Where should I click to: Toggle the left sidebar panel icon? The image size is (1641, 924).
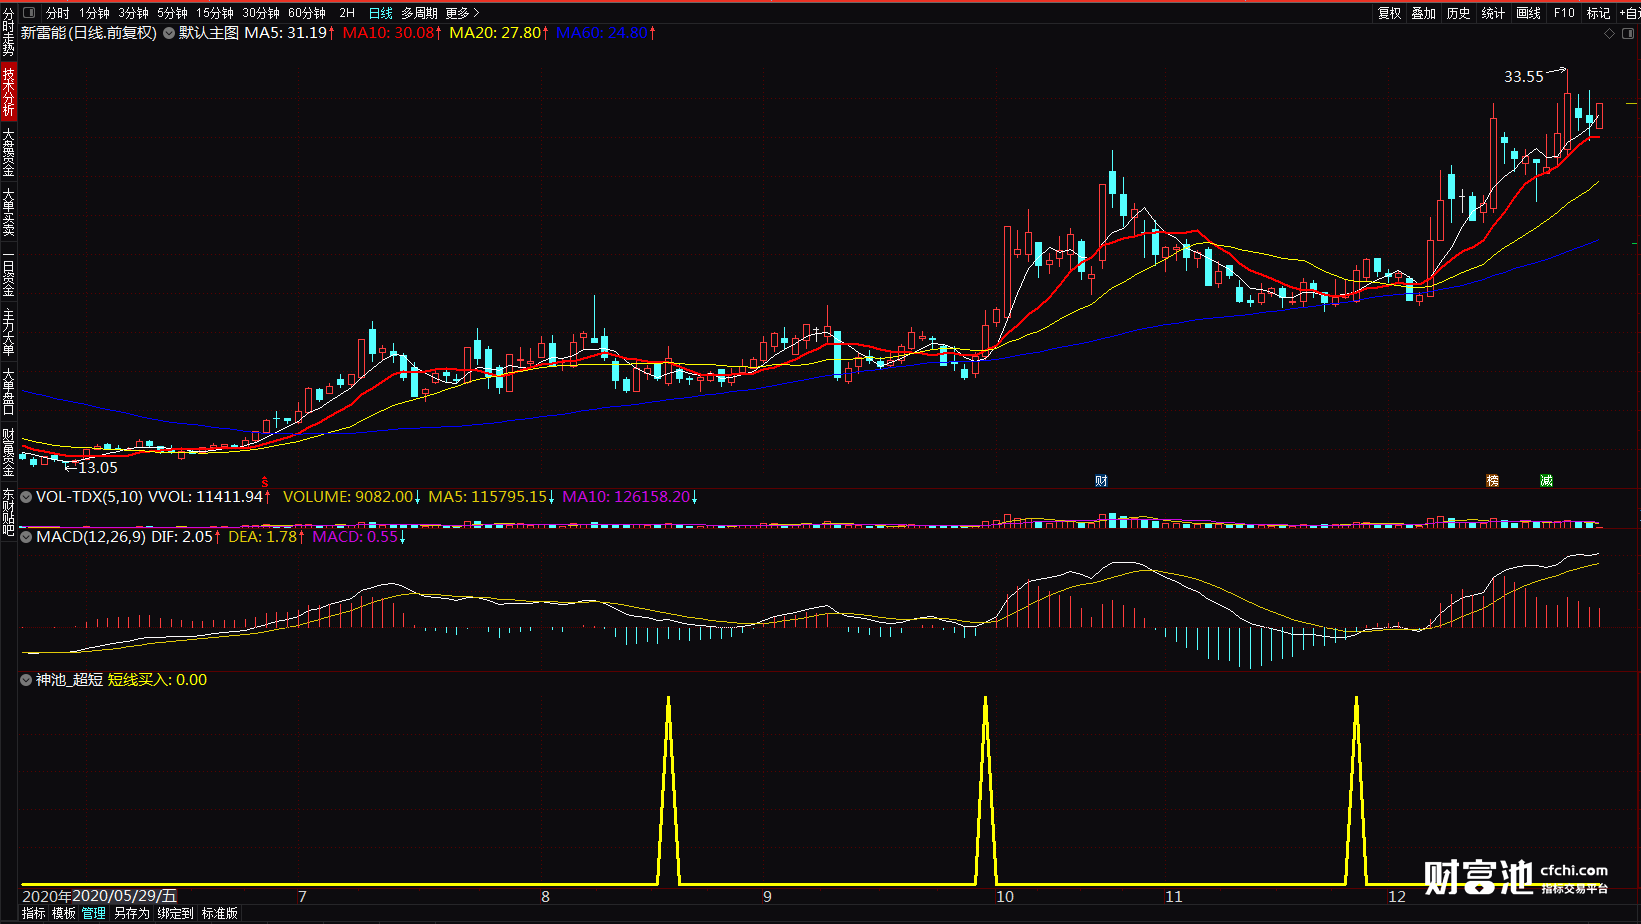point(27,13)
